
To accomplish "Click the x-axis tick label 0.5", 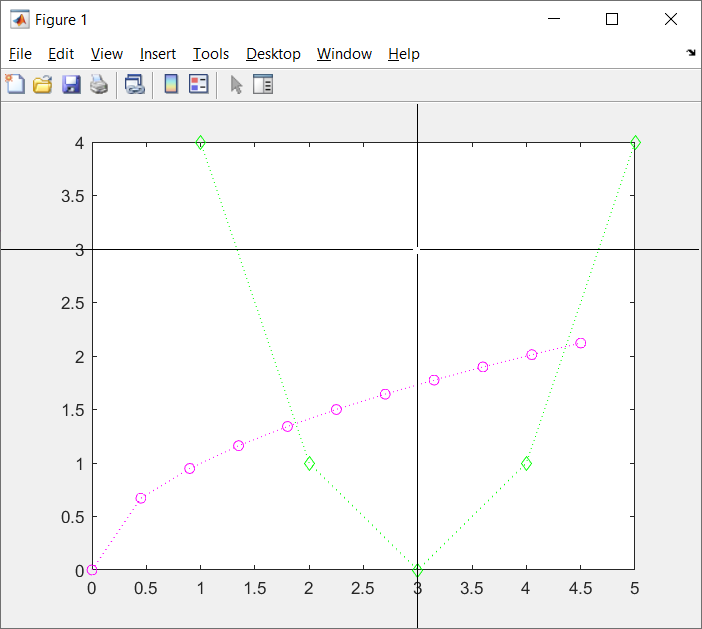I will point(146,588).
